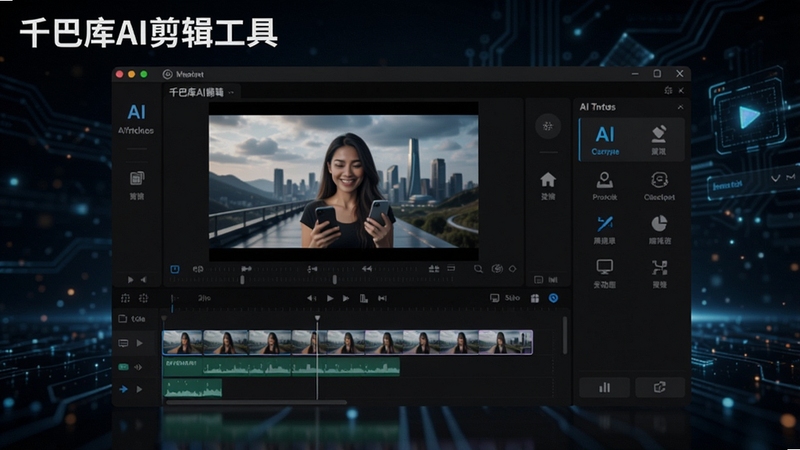Select the second dashed selection tool in timeline
This screenshot has height=450, width=800.
[x=143, y=298]
